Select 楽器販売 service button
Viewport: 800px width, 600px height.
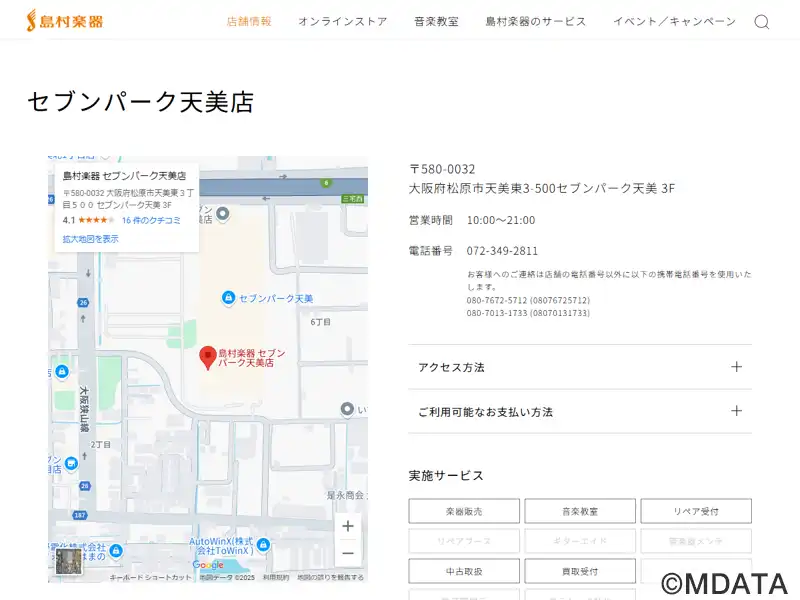[x=464, y=511]
